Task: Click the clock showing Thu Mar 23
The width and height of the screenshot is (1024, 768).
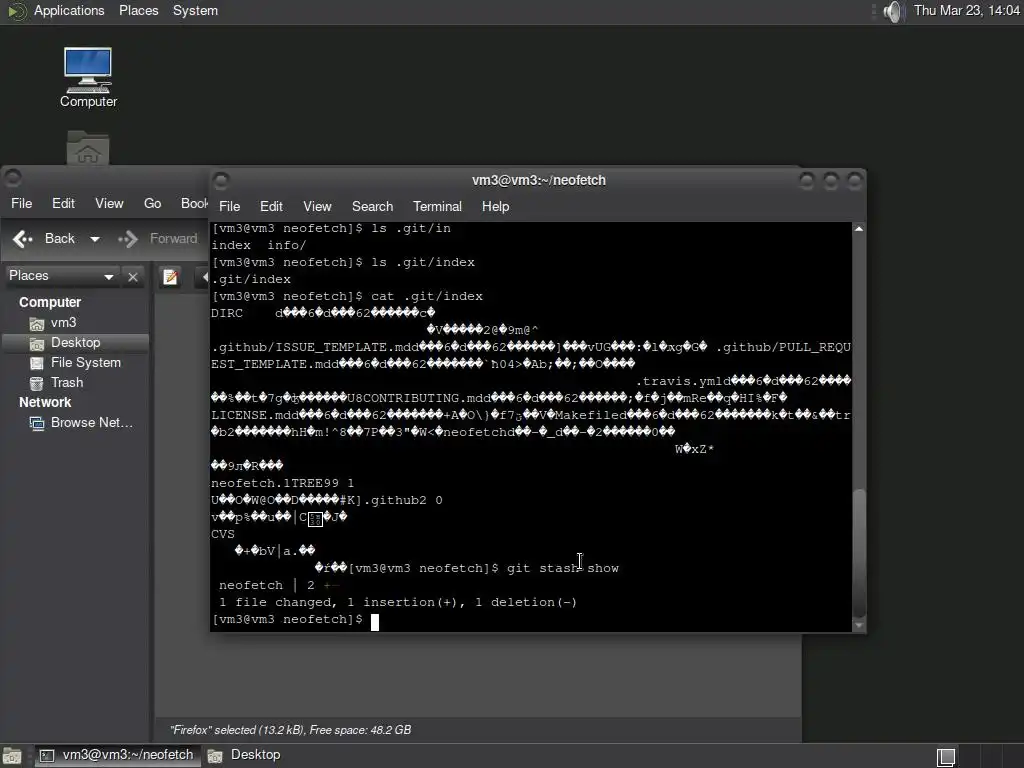Action: pyautogui.click(x=967, y=10)
